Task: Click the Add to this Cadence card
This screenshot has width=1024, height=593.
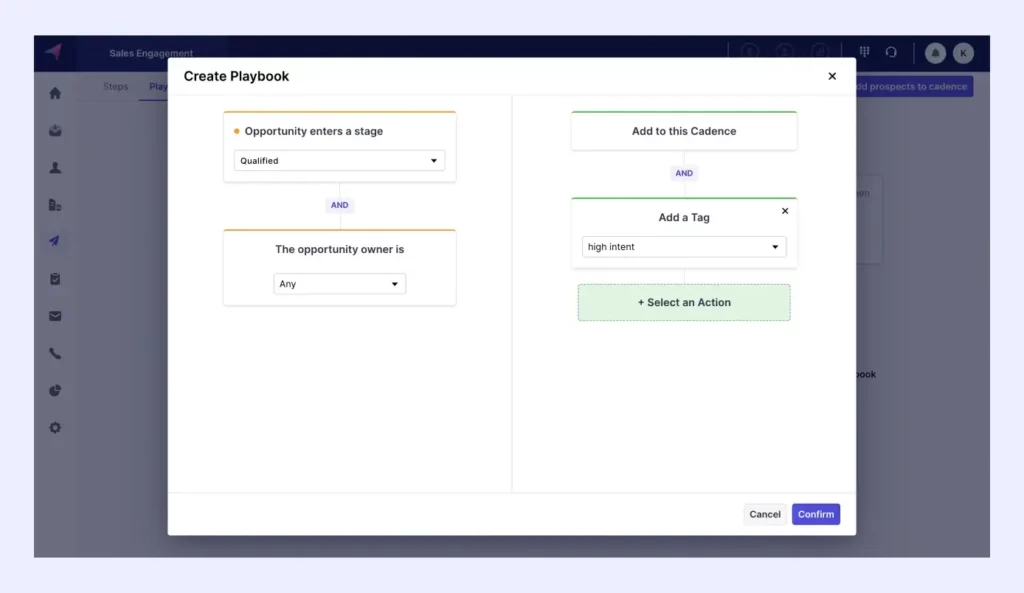Action: pyautogui.click(x=684, y=131)
